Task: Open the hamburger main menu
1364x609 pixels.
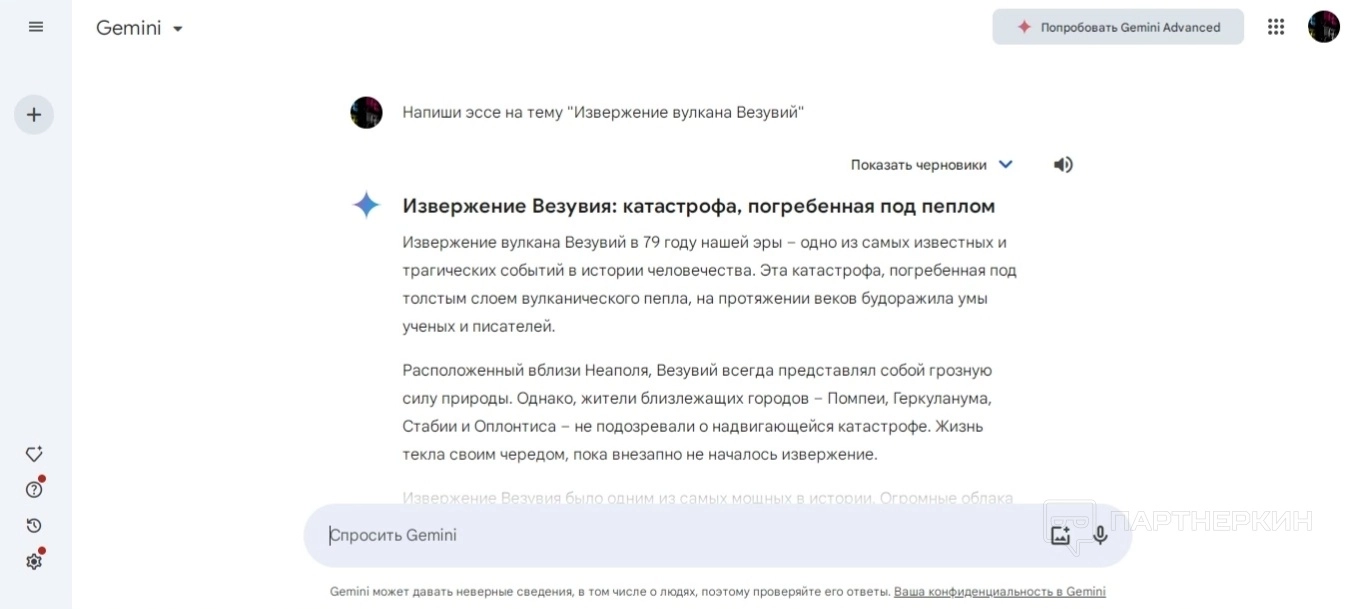Action: click(36, 27)
